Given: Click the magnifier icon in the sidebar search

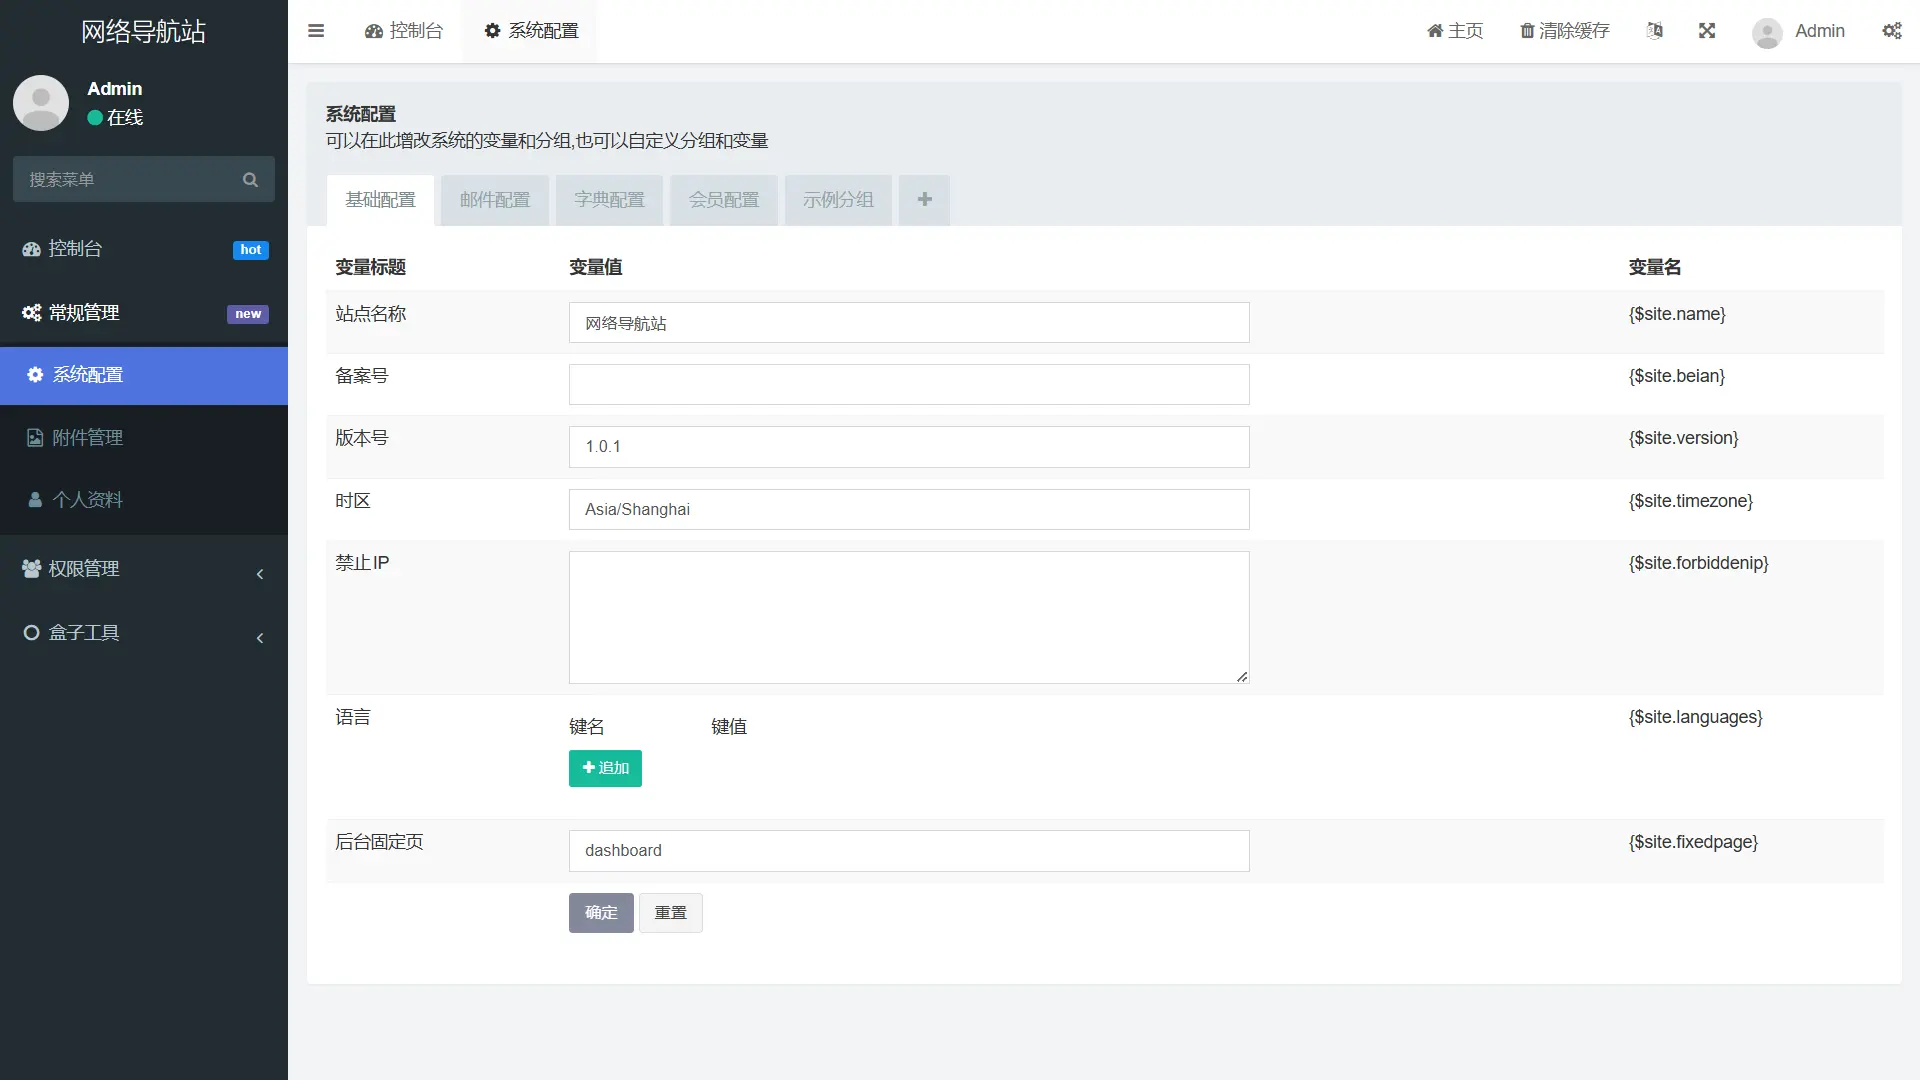Looking at the screenshot, I should (250, 179).
